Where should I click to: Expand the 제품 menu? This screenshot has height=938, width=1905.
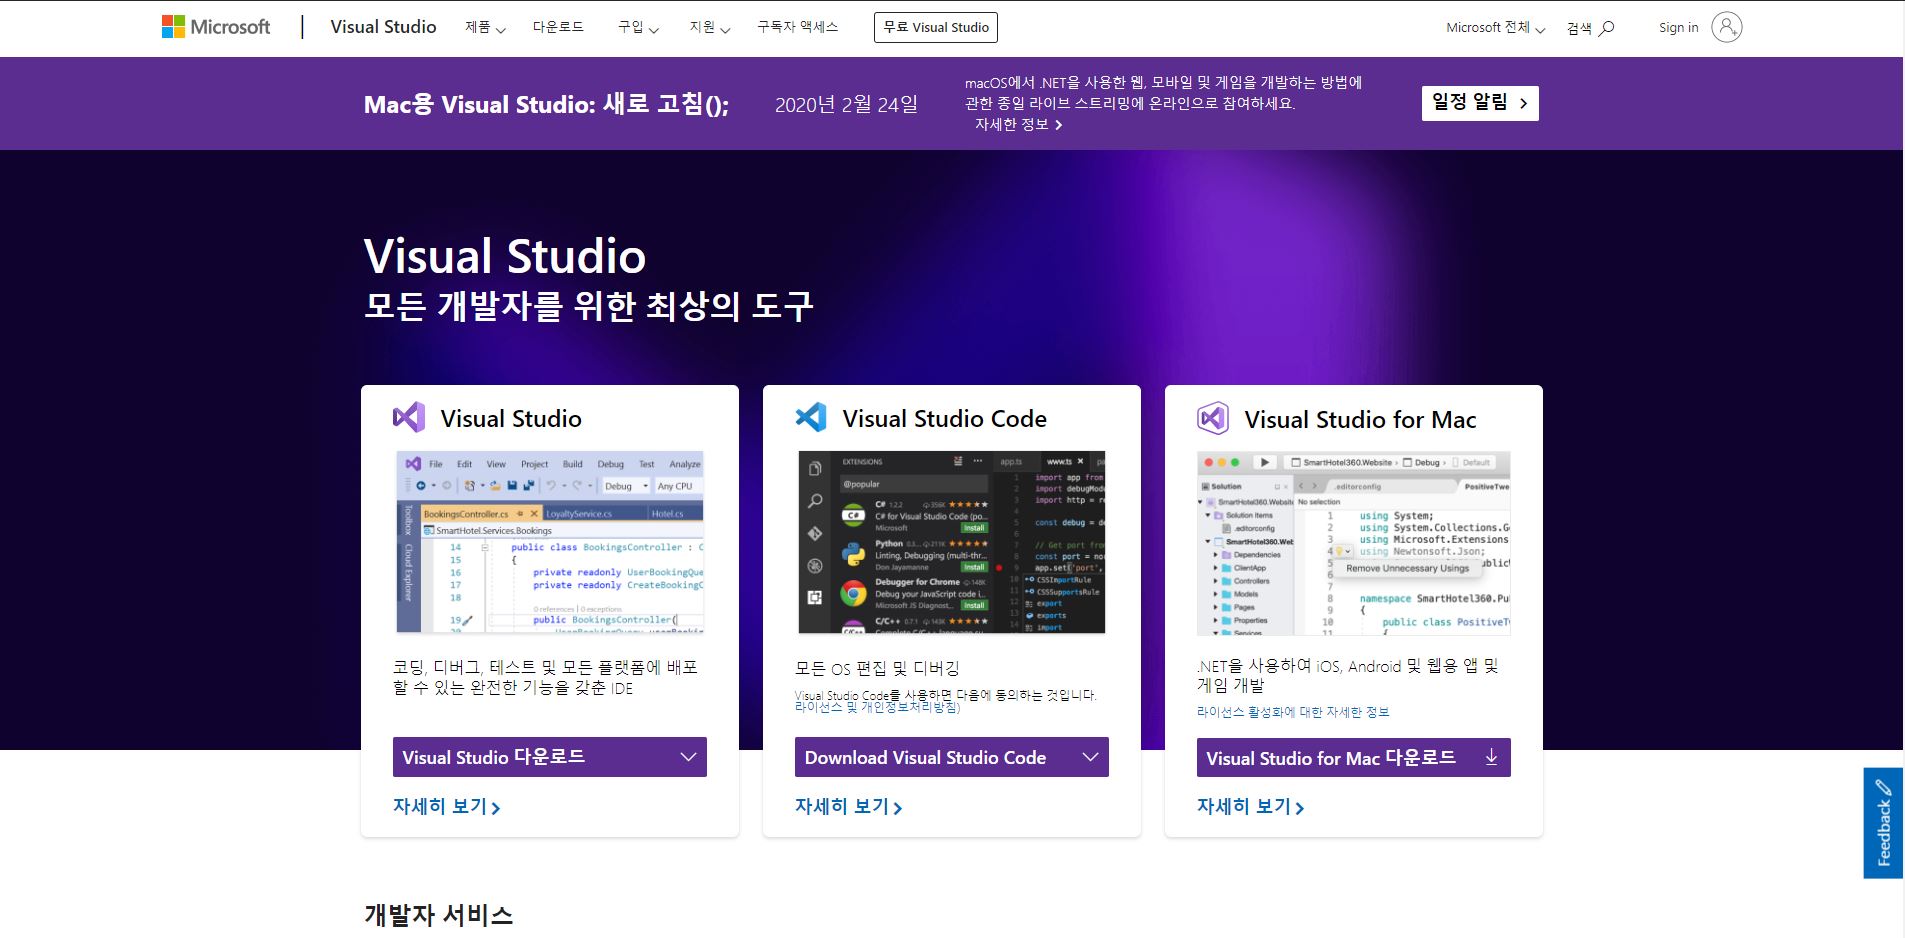click(485, 28)
